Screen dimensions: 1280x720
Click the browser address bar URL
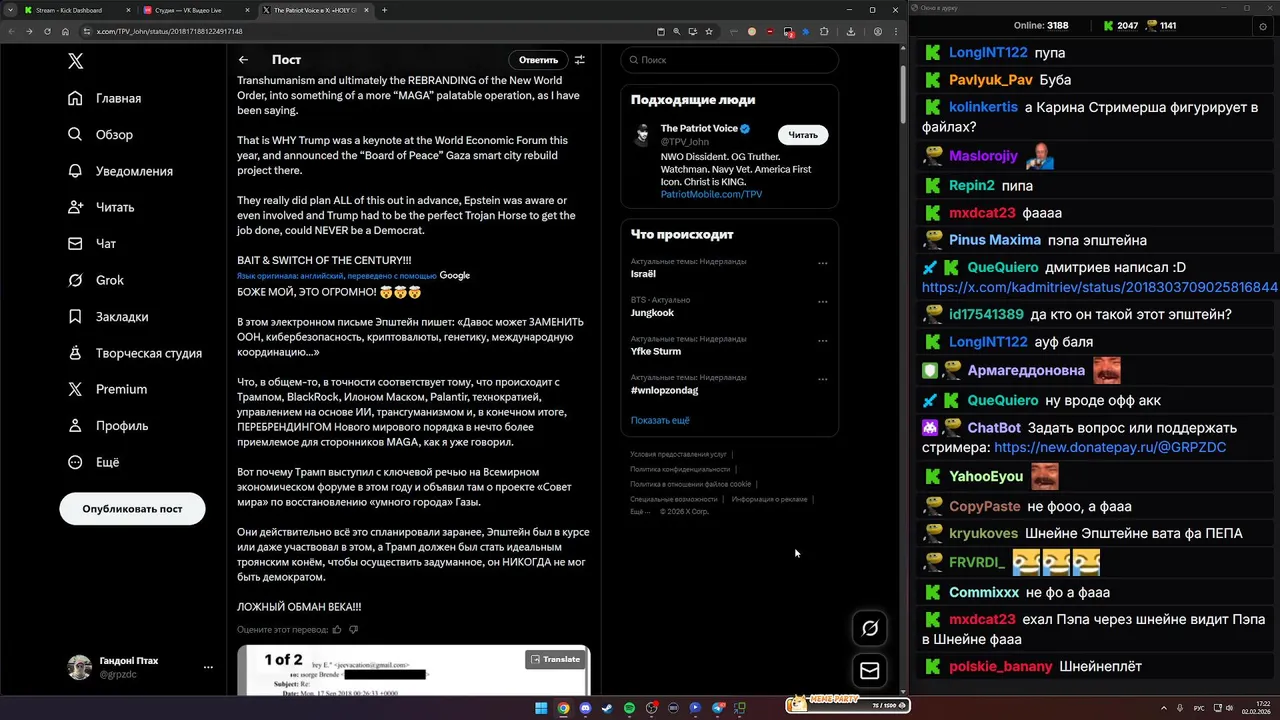tap(169, 31)
